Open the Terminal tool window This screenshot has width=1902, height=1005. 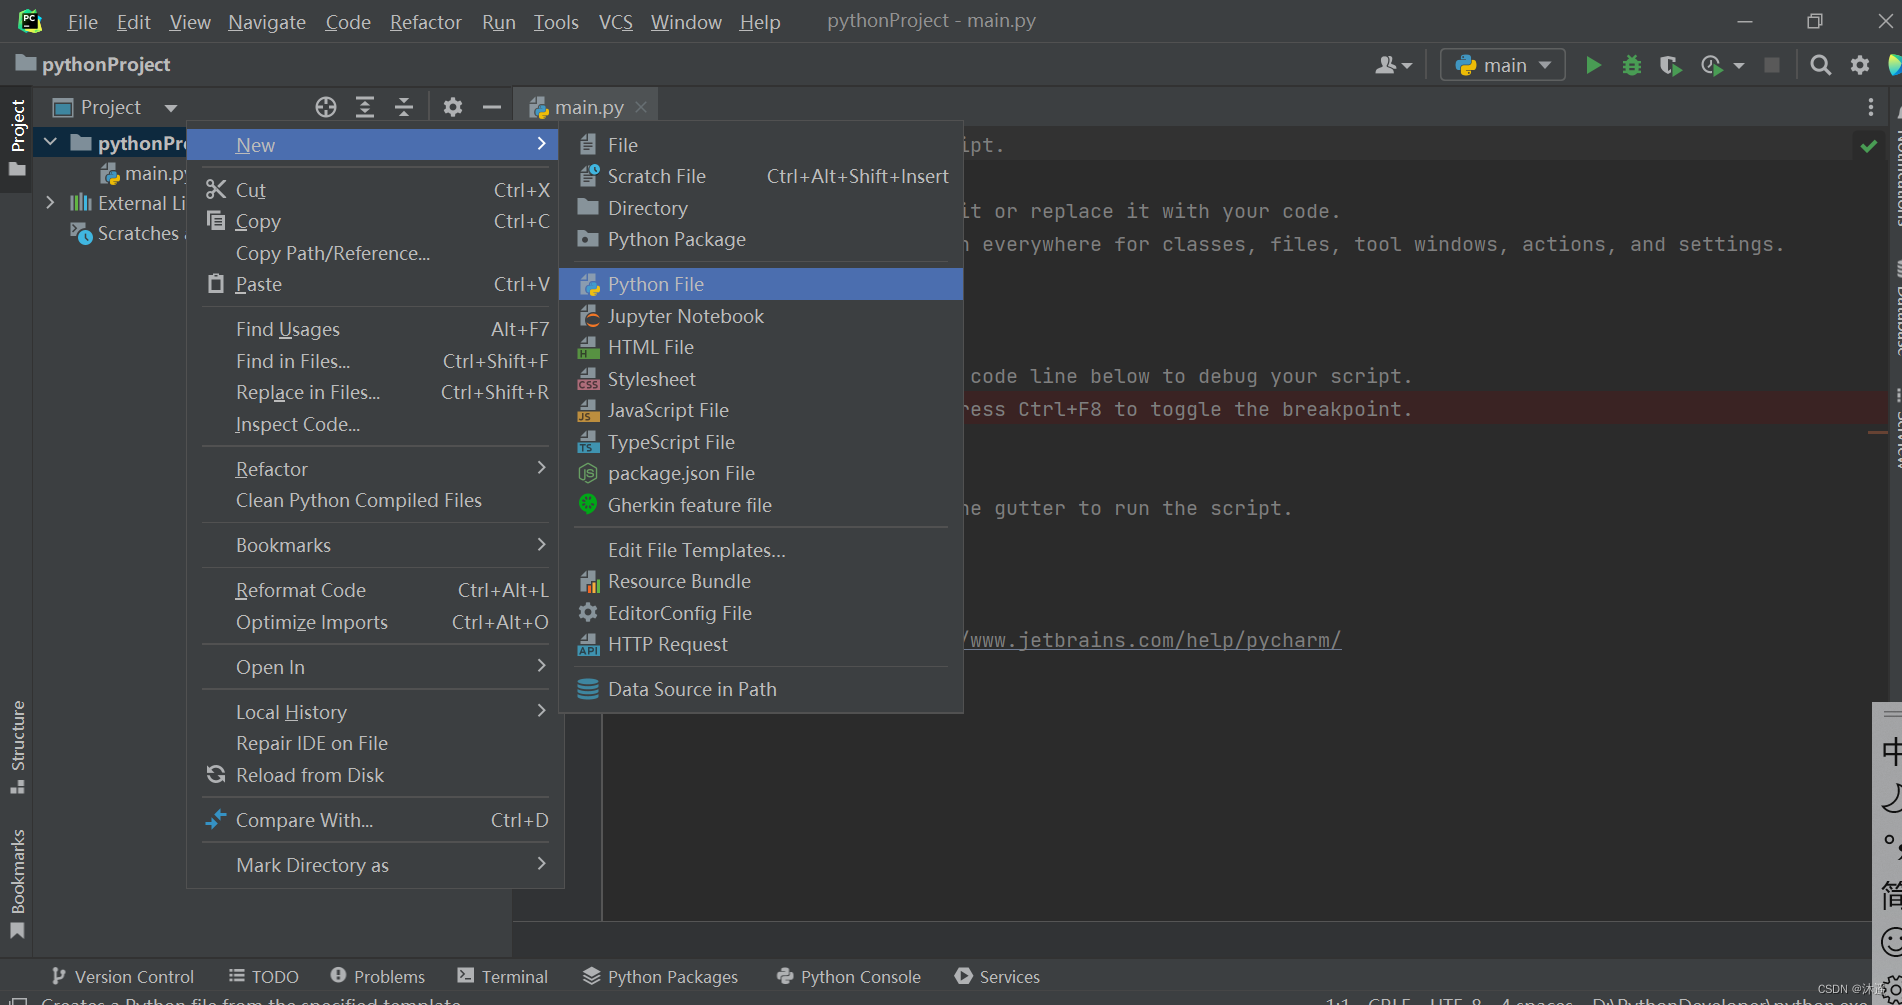point(503,976)
